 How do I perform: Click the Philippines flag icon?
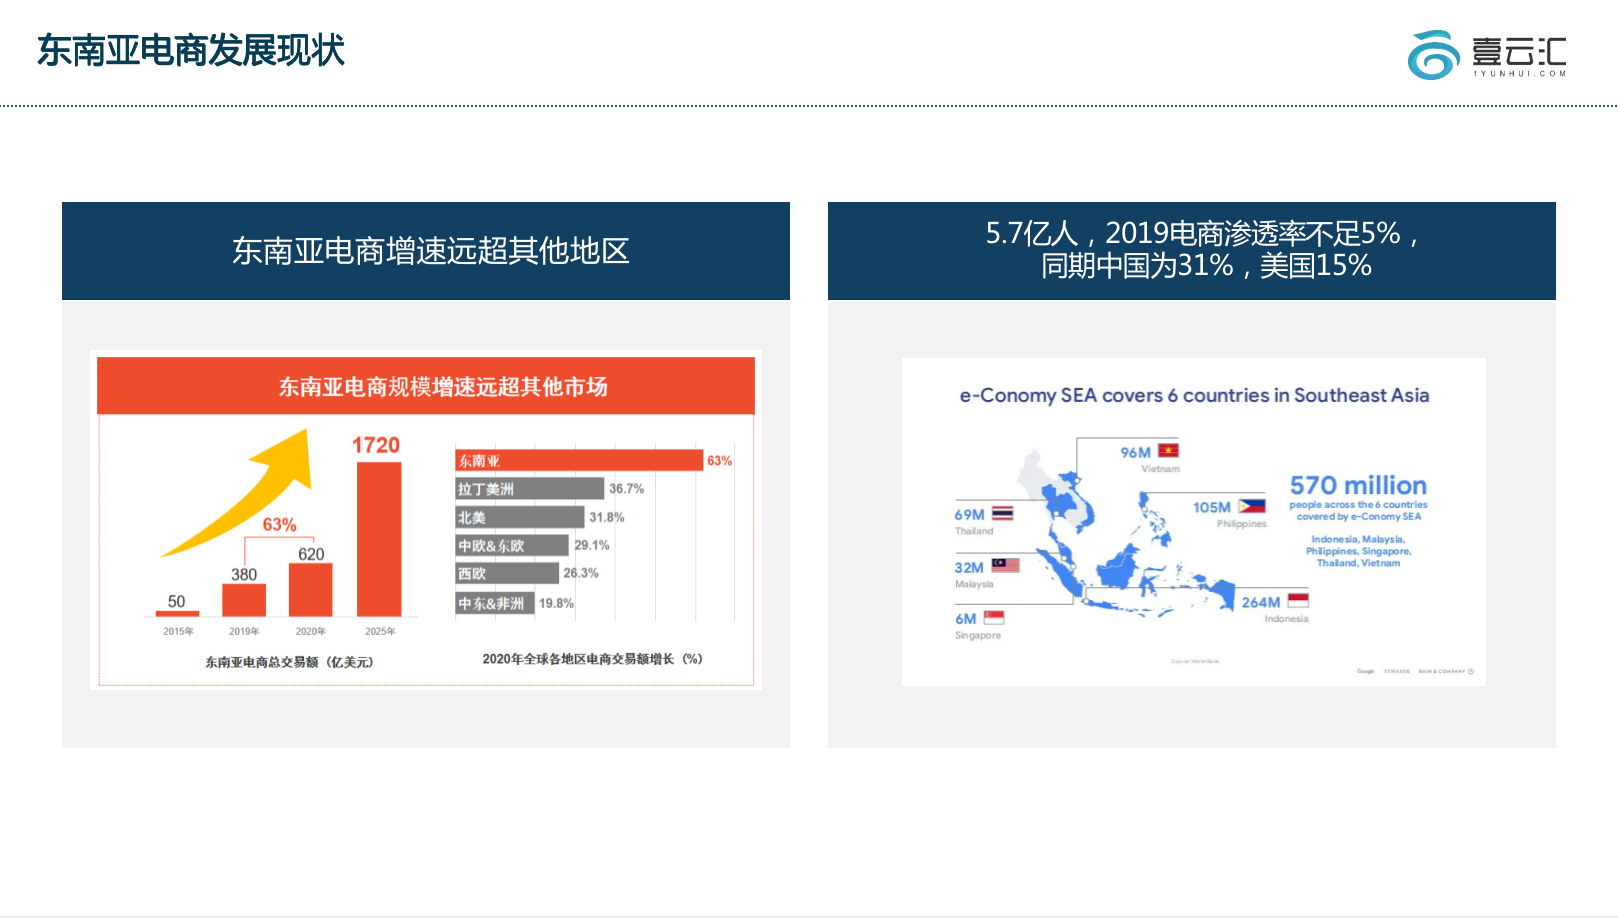1252,506
